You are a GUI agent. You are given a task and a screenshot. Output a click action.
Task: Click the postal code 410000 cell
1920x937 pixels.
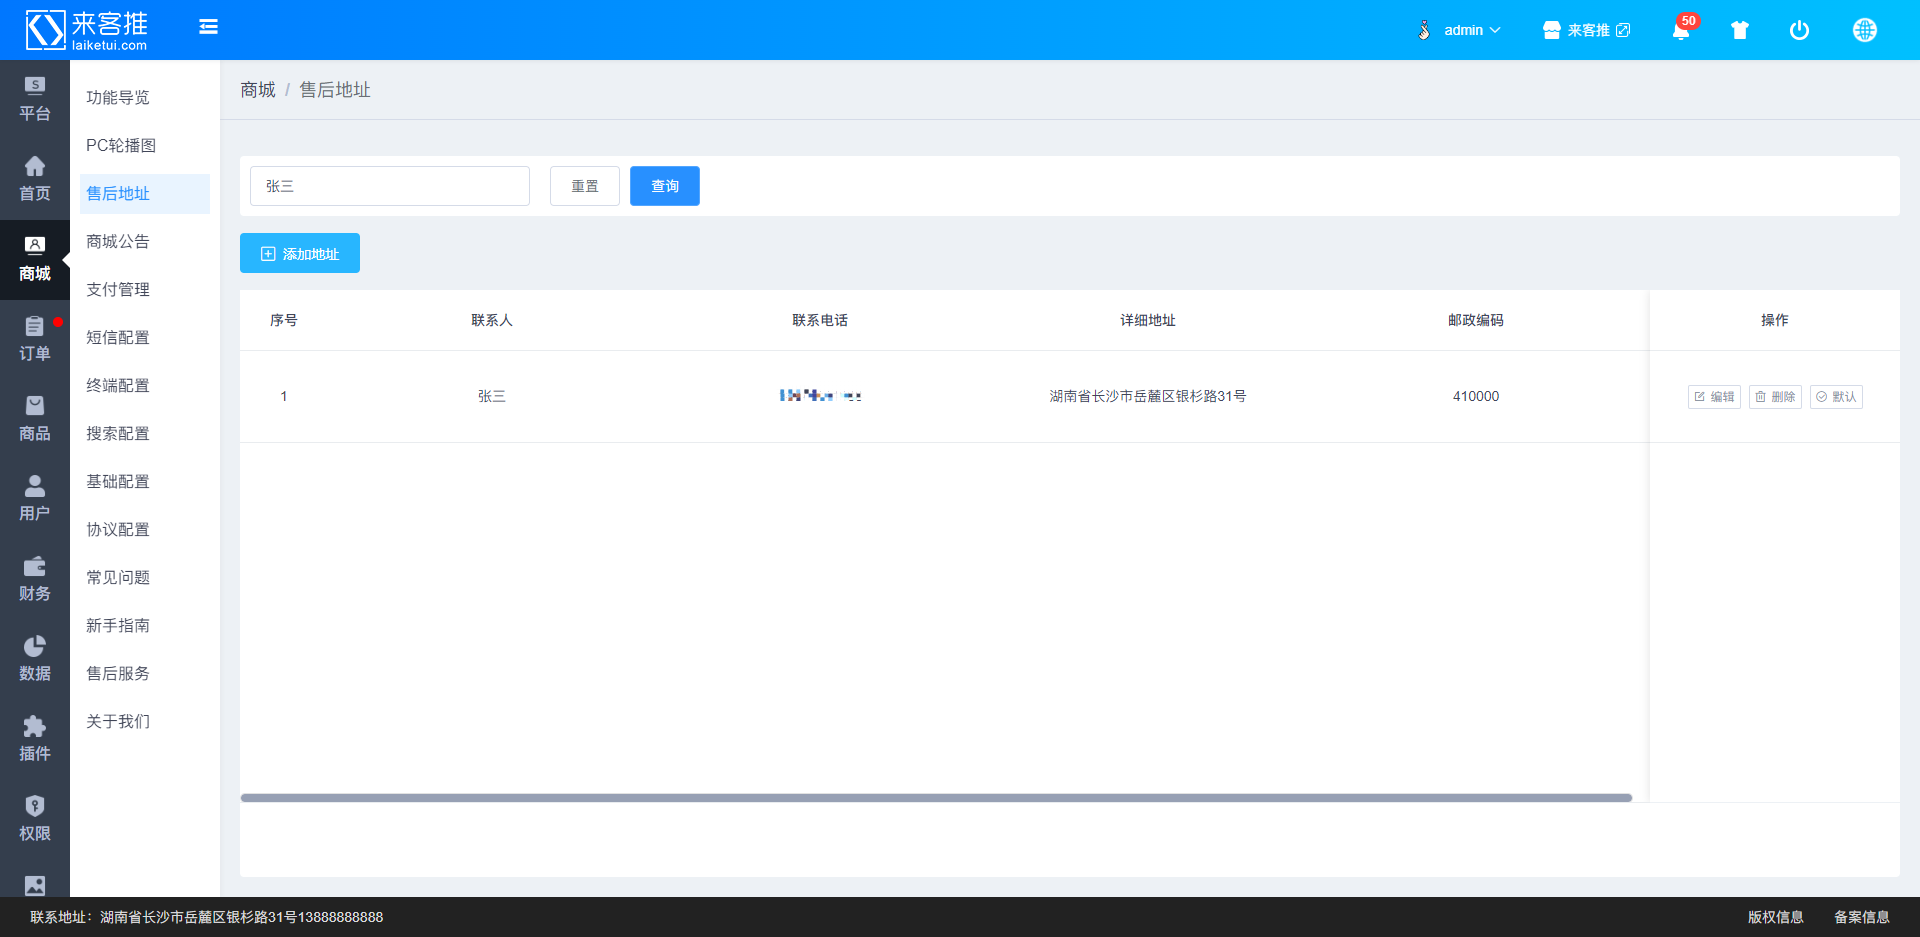pos(1476,396)
